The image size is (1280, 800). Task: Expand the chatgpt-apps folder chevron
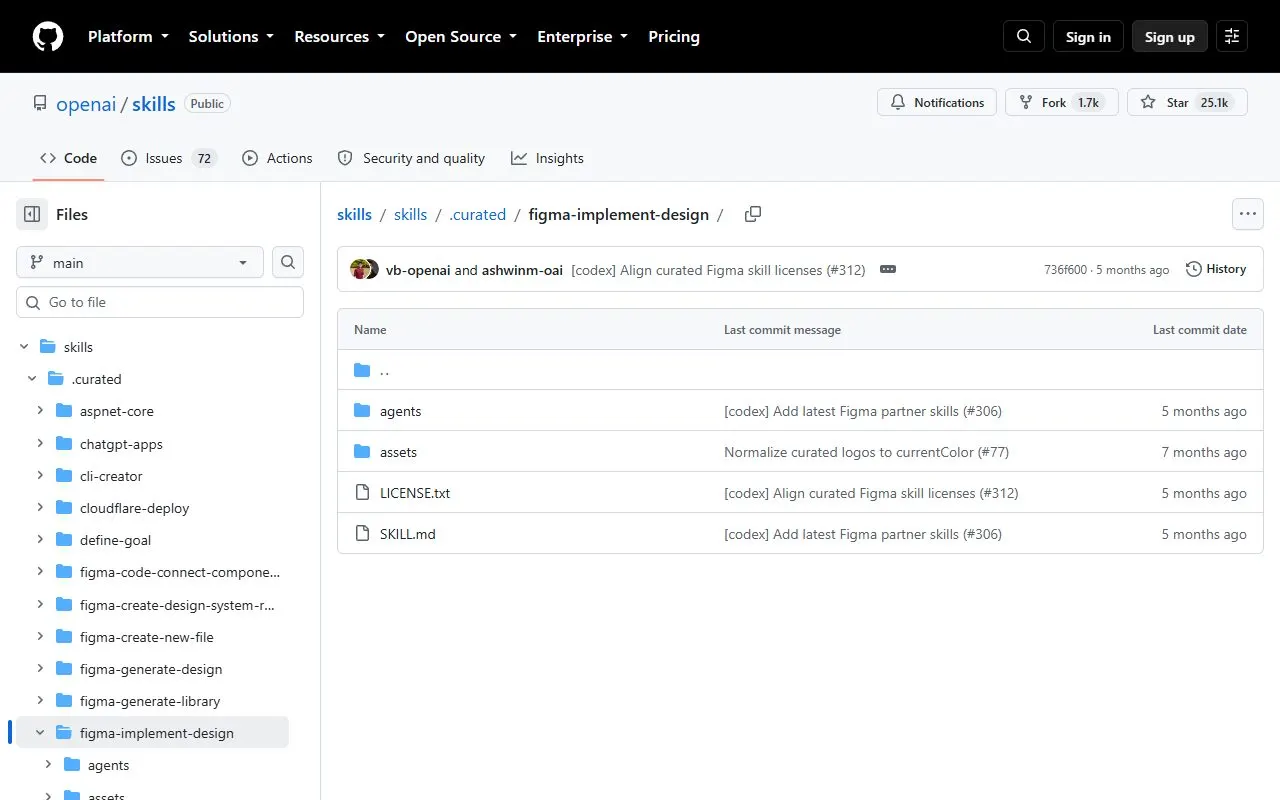(x=40, y=444)
